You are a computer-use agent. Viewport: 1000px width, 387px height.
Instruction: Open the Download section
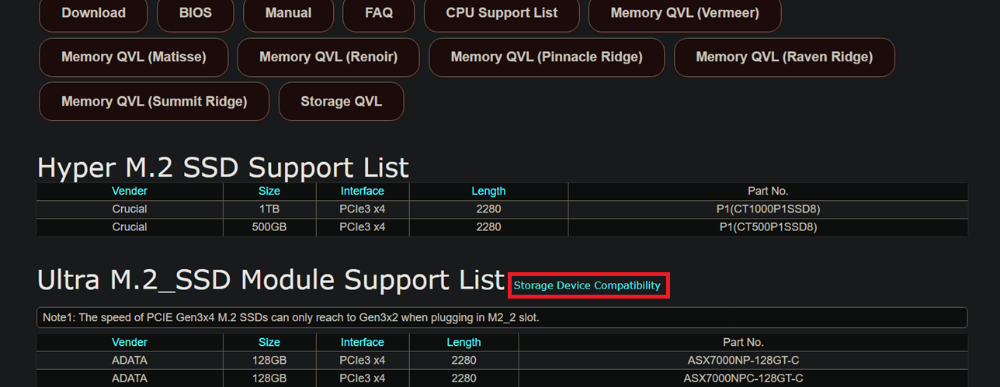click(94, 13)
